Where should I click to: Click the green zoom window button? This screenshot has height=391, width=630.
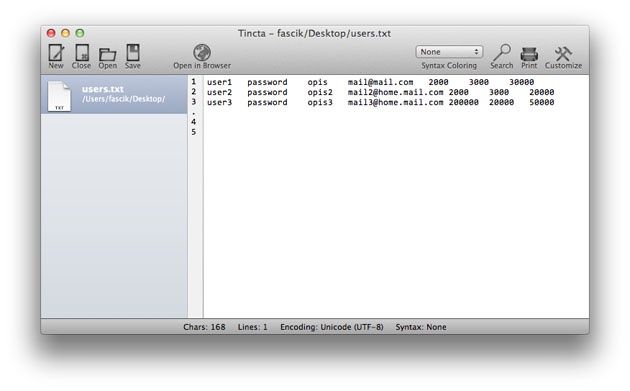tap(80, 33)
